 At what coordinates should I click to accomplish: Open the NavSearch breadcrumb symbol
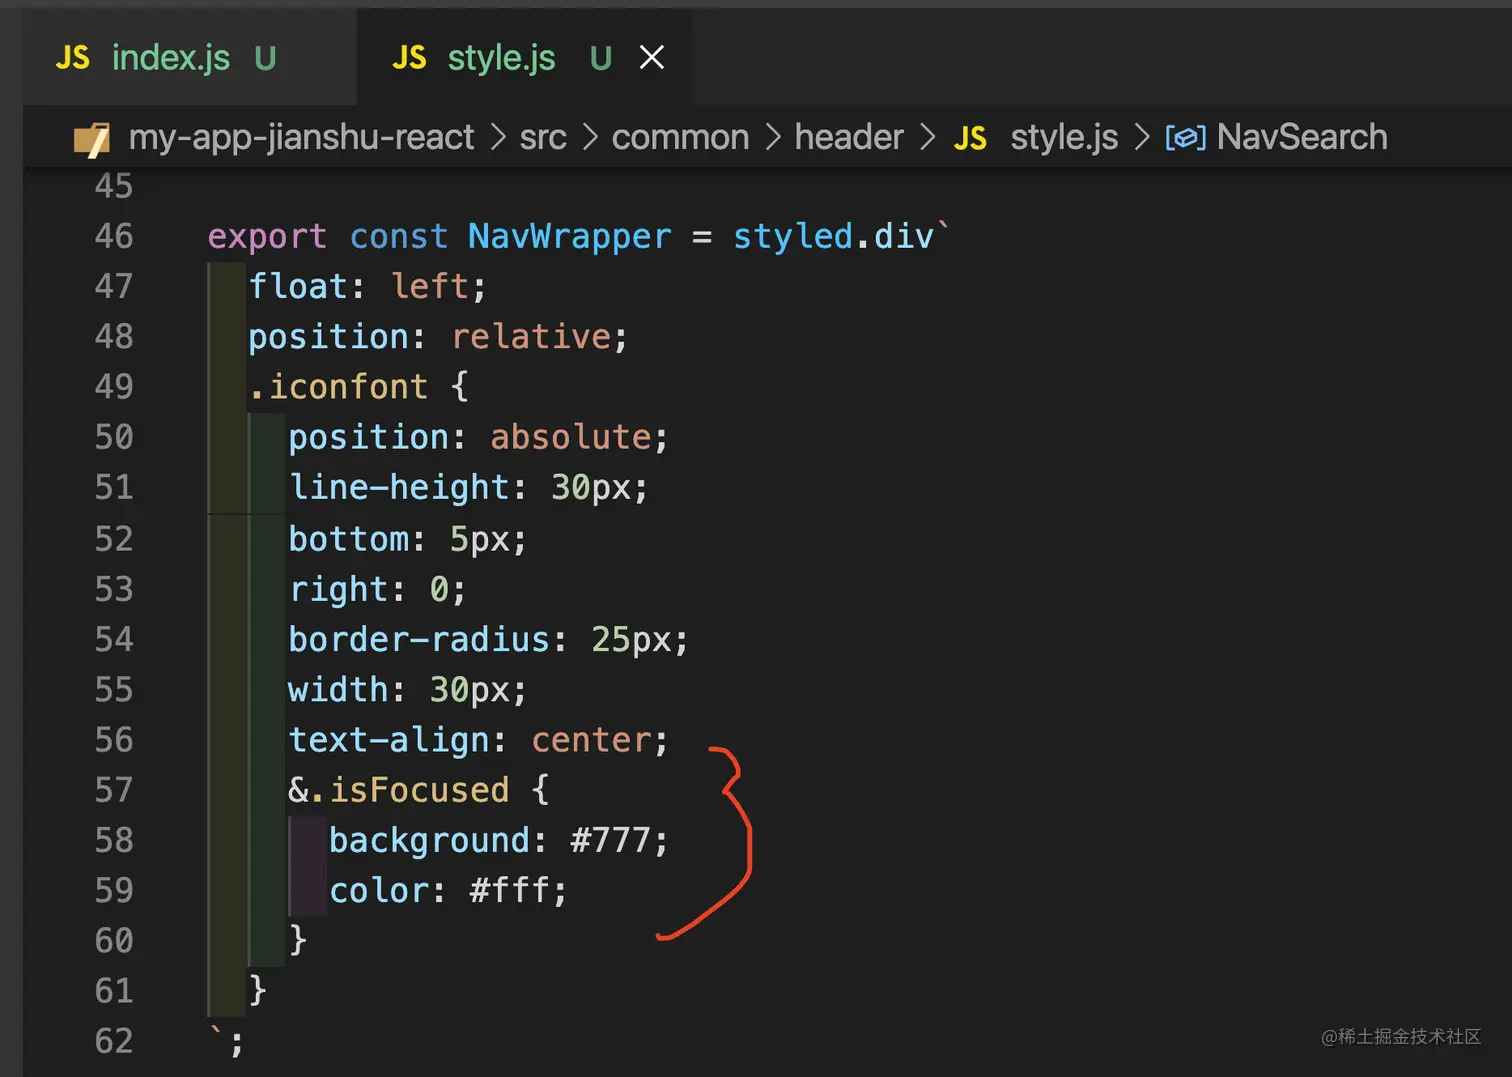tap(1302, 137)
